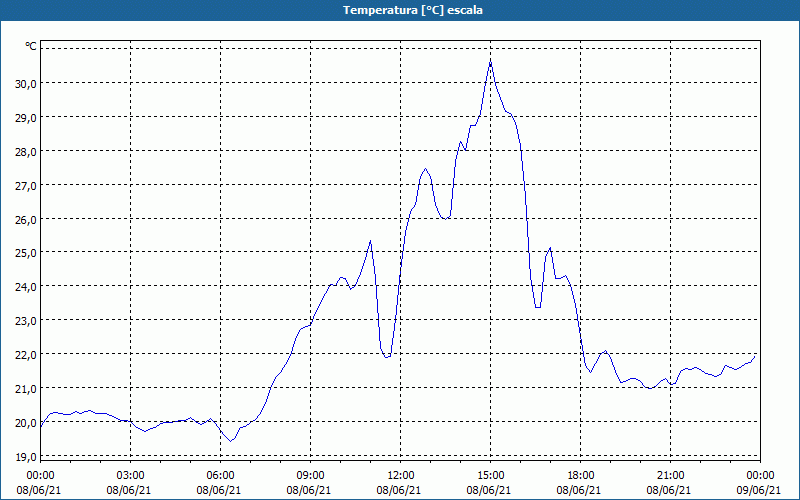Select the 30,0 y-axis label

click(x=26, y=84)
